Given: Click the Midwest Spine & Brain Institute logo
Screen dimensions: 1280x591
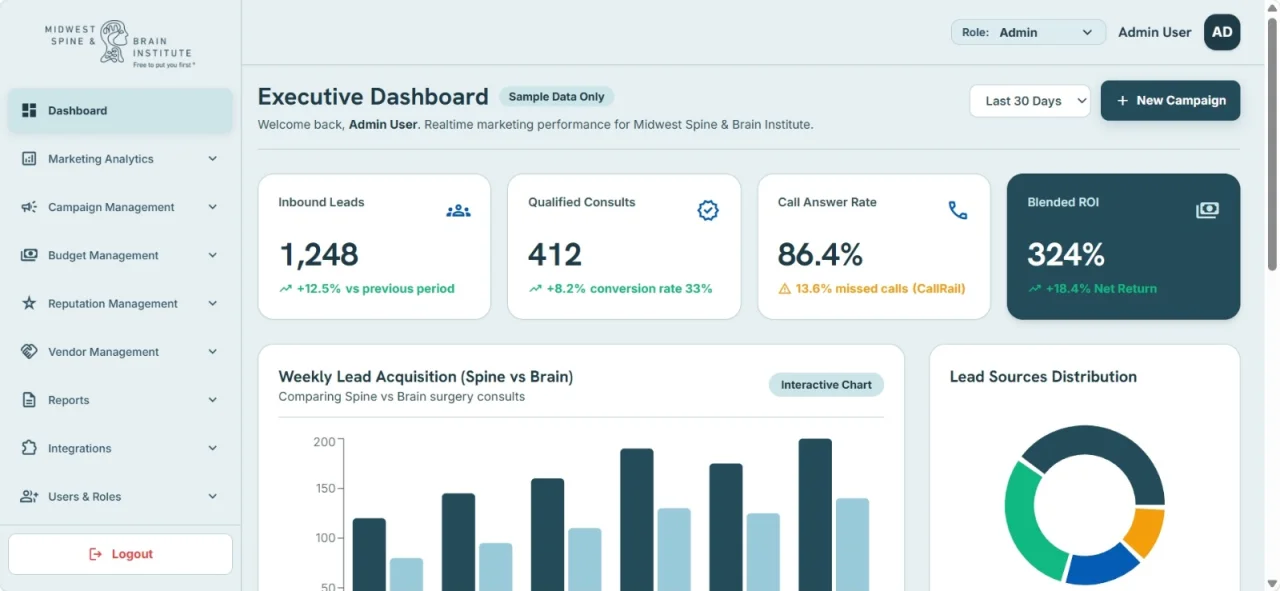Looking at the screenshot, I should [x=118, y=44].
